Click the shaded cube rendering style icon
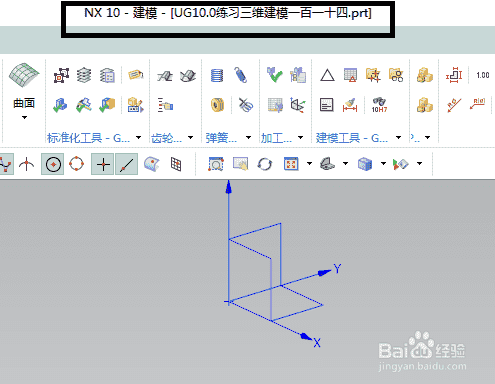495x384 pixels. point(365,164)
